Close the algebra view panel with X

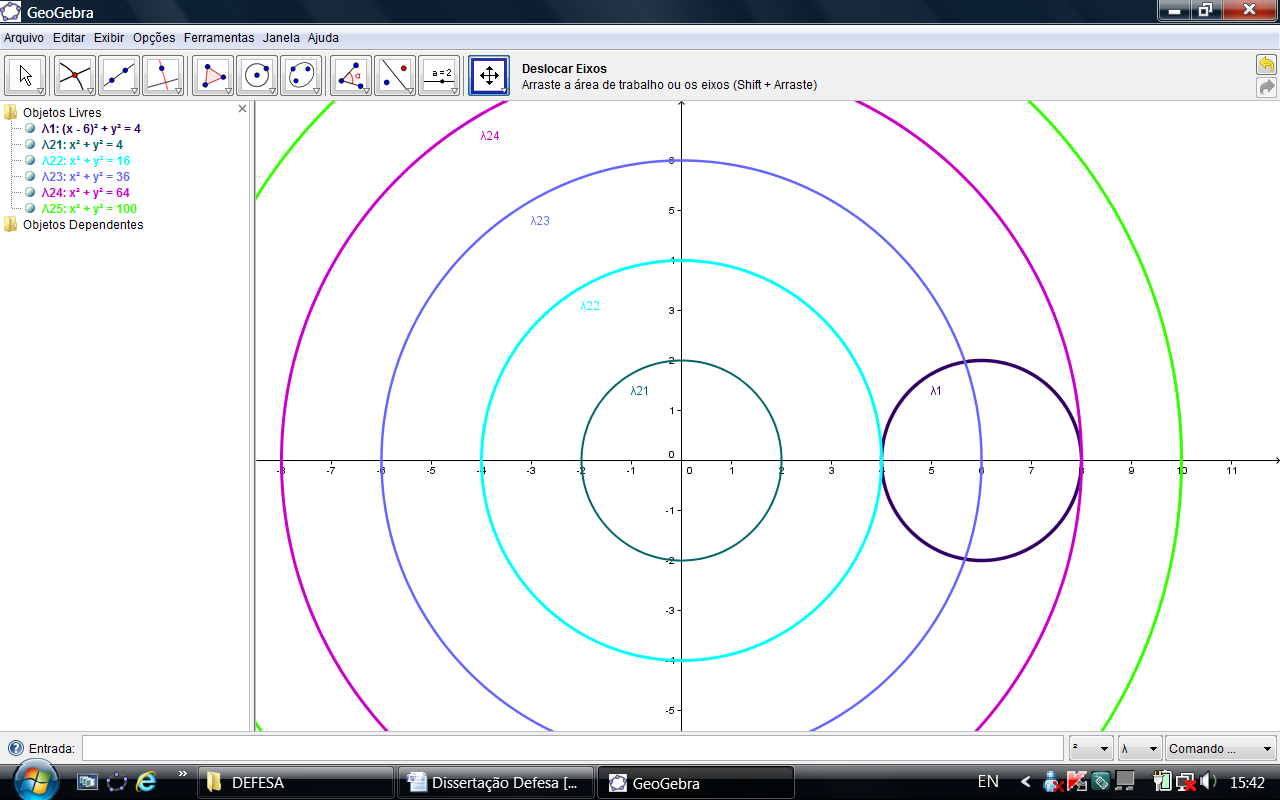click(x=242, y=108)
